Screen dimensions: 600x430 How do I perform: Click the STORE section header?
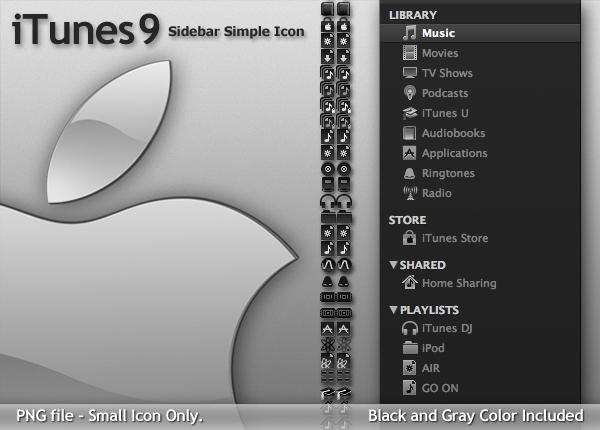[407, 220]
